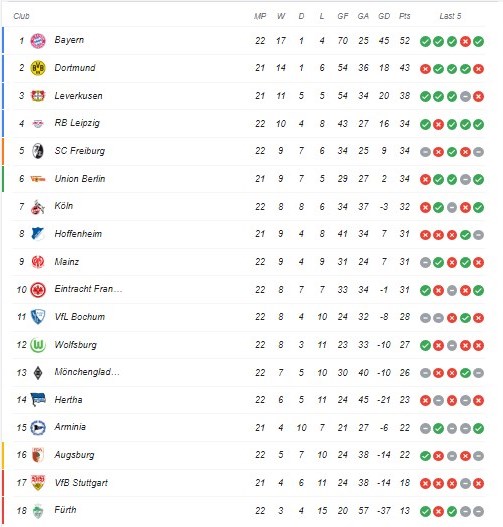Click the Augsburg club crest
This screenshot has height=527, width=503.
pyautogui.click(x=38, y=455)
